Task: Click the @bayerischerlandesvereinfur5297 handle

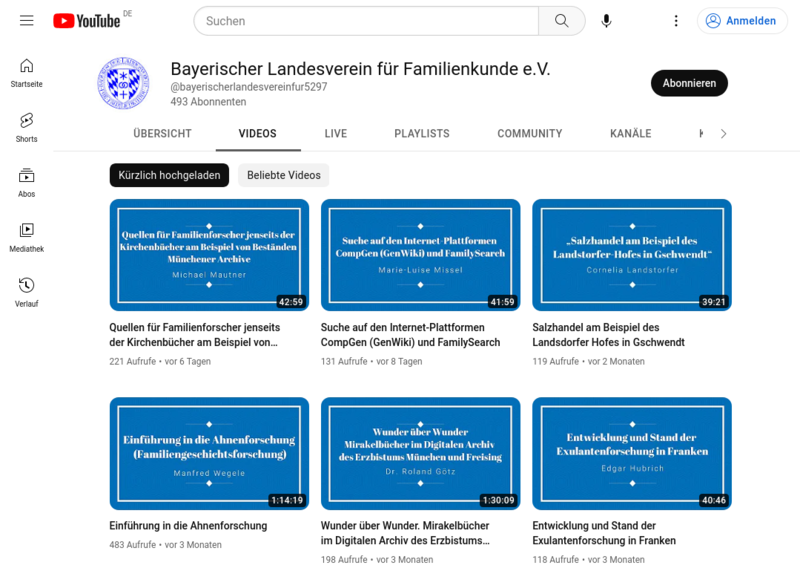Action: point(249,87)
